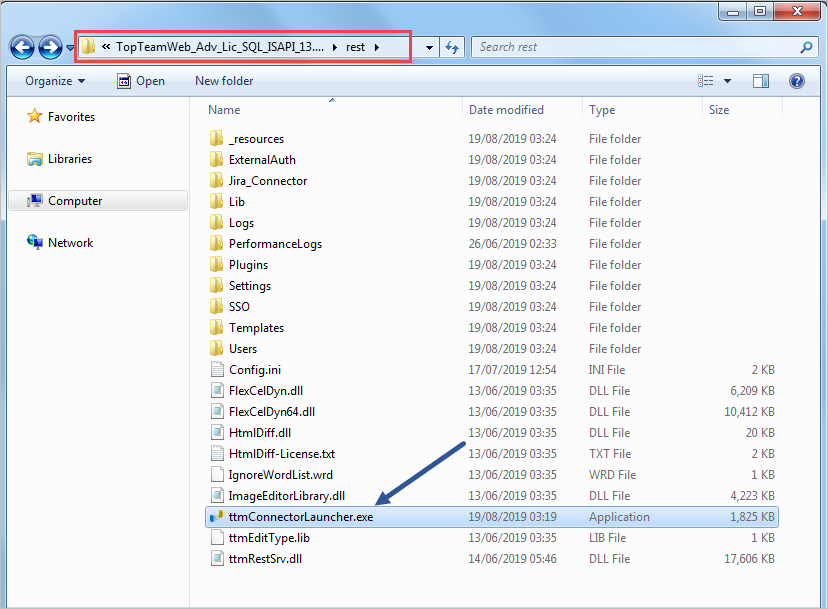The width and height of the screenshot is (828, 609).
Task: Select the Plugins folder icon
Action: click(217, 265)
